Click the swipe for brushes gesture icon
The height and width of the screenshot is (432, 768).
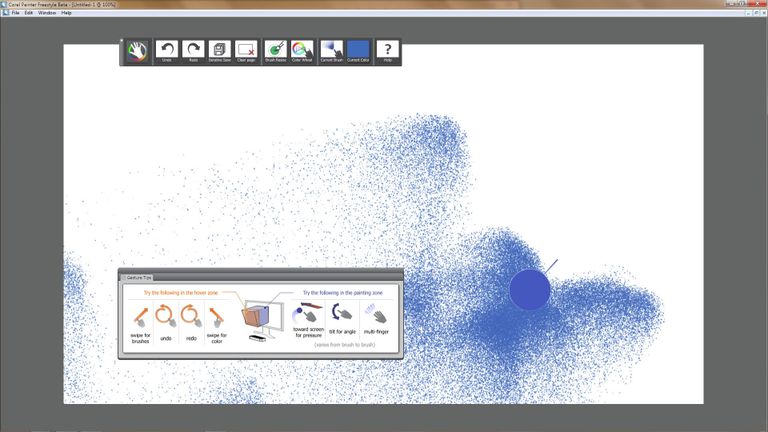click(141, 317)
